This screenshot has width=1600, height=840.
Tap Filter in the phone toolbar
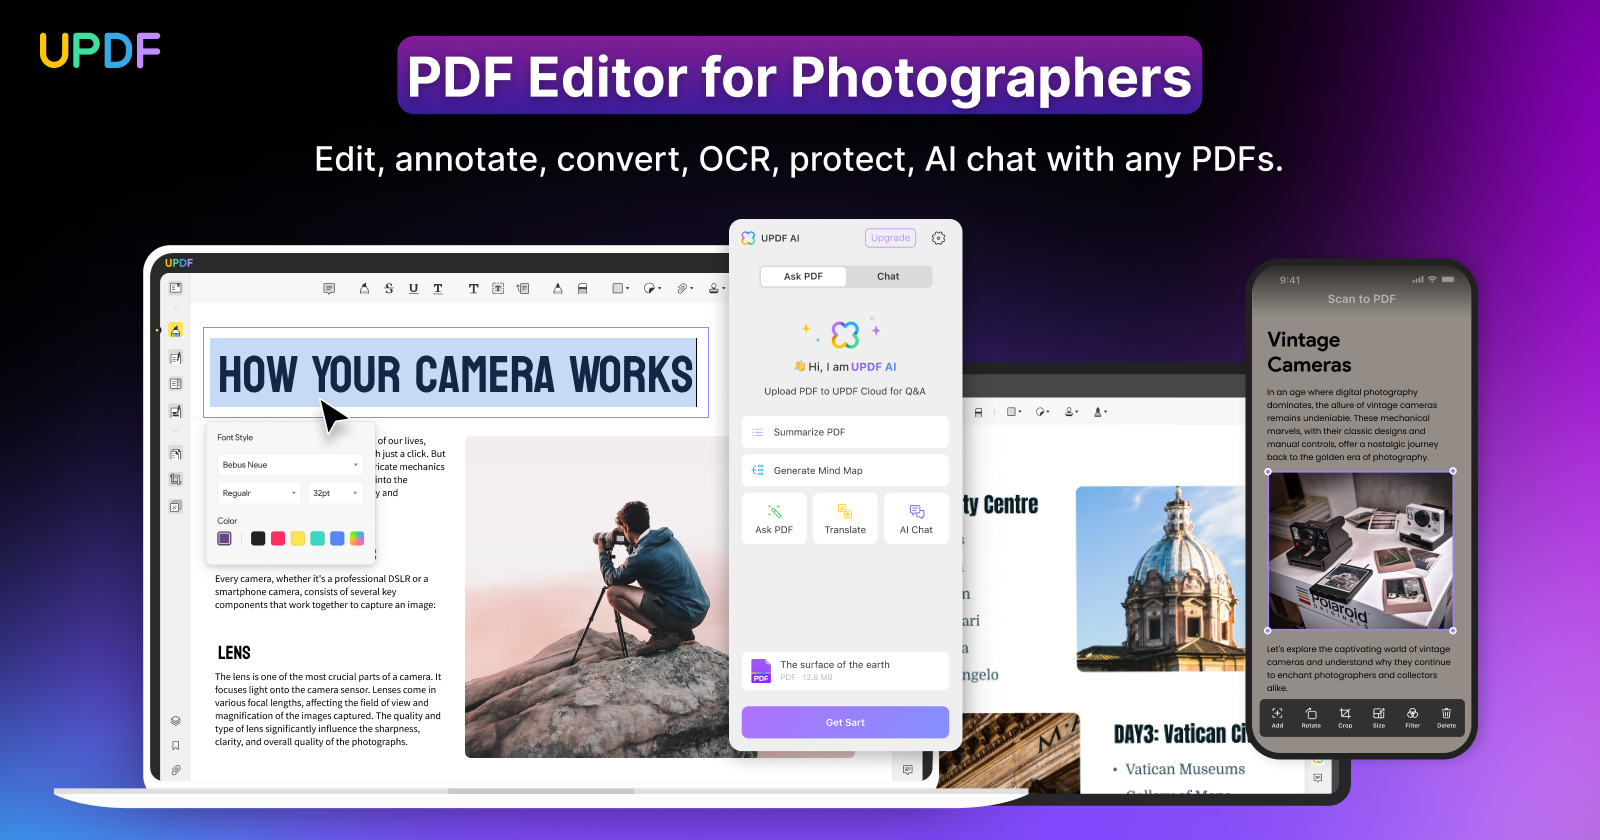(x=1412, y=717)
